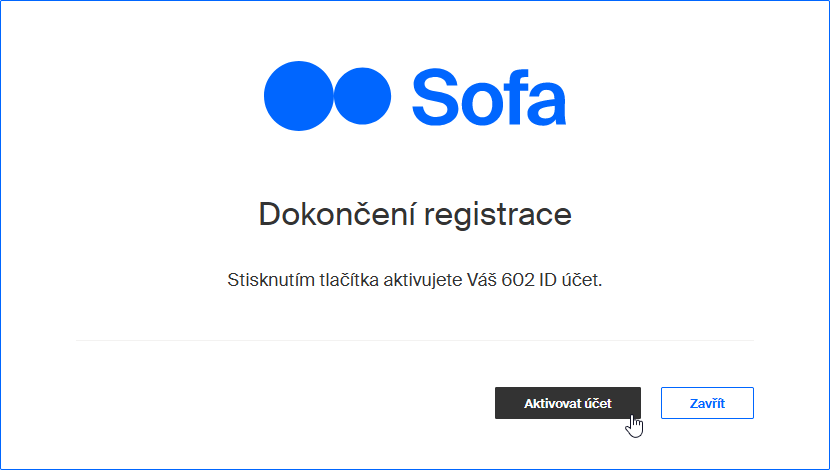Click the word Stisknutím starting the message

click(271, 279)
